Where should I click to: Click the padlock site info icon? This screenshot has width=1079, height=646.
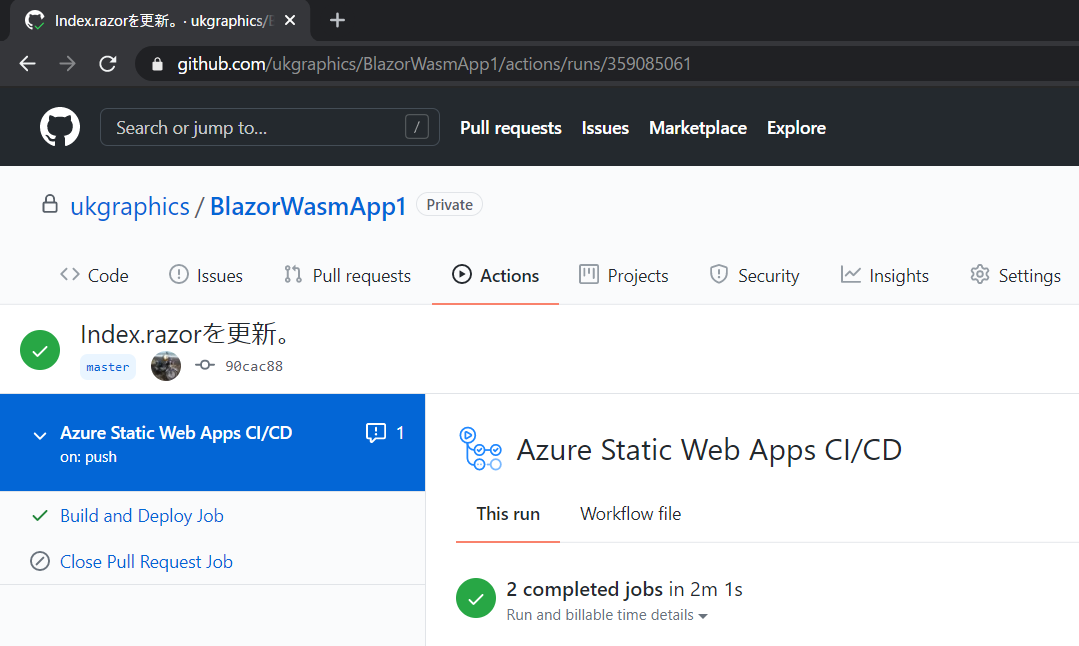point(158,64)
